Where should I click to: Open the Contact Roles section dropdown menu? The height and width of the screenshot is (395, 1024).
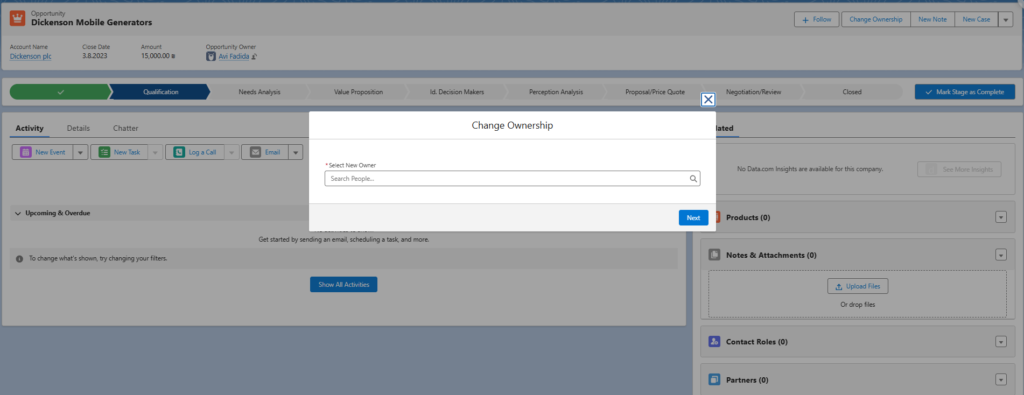(x=1001, y=342)
